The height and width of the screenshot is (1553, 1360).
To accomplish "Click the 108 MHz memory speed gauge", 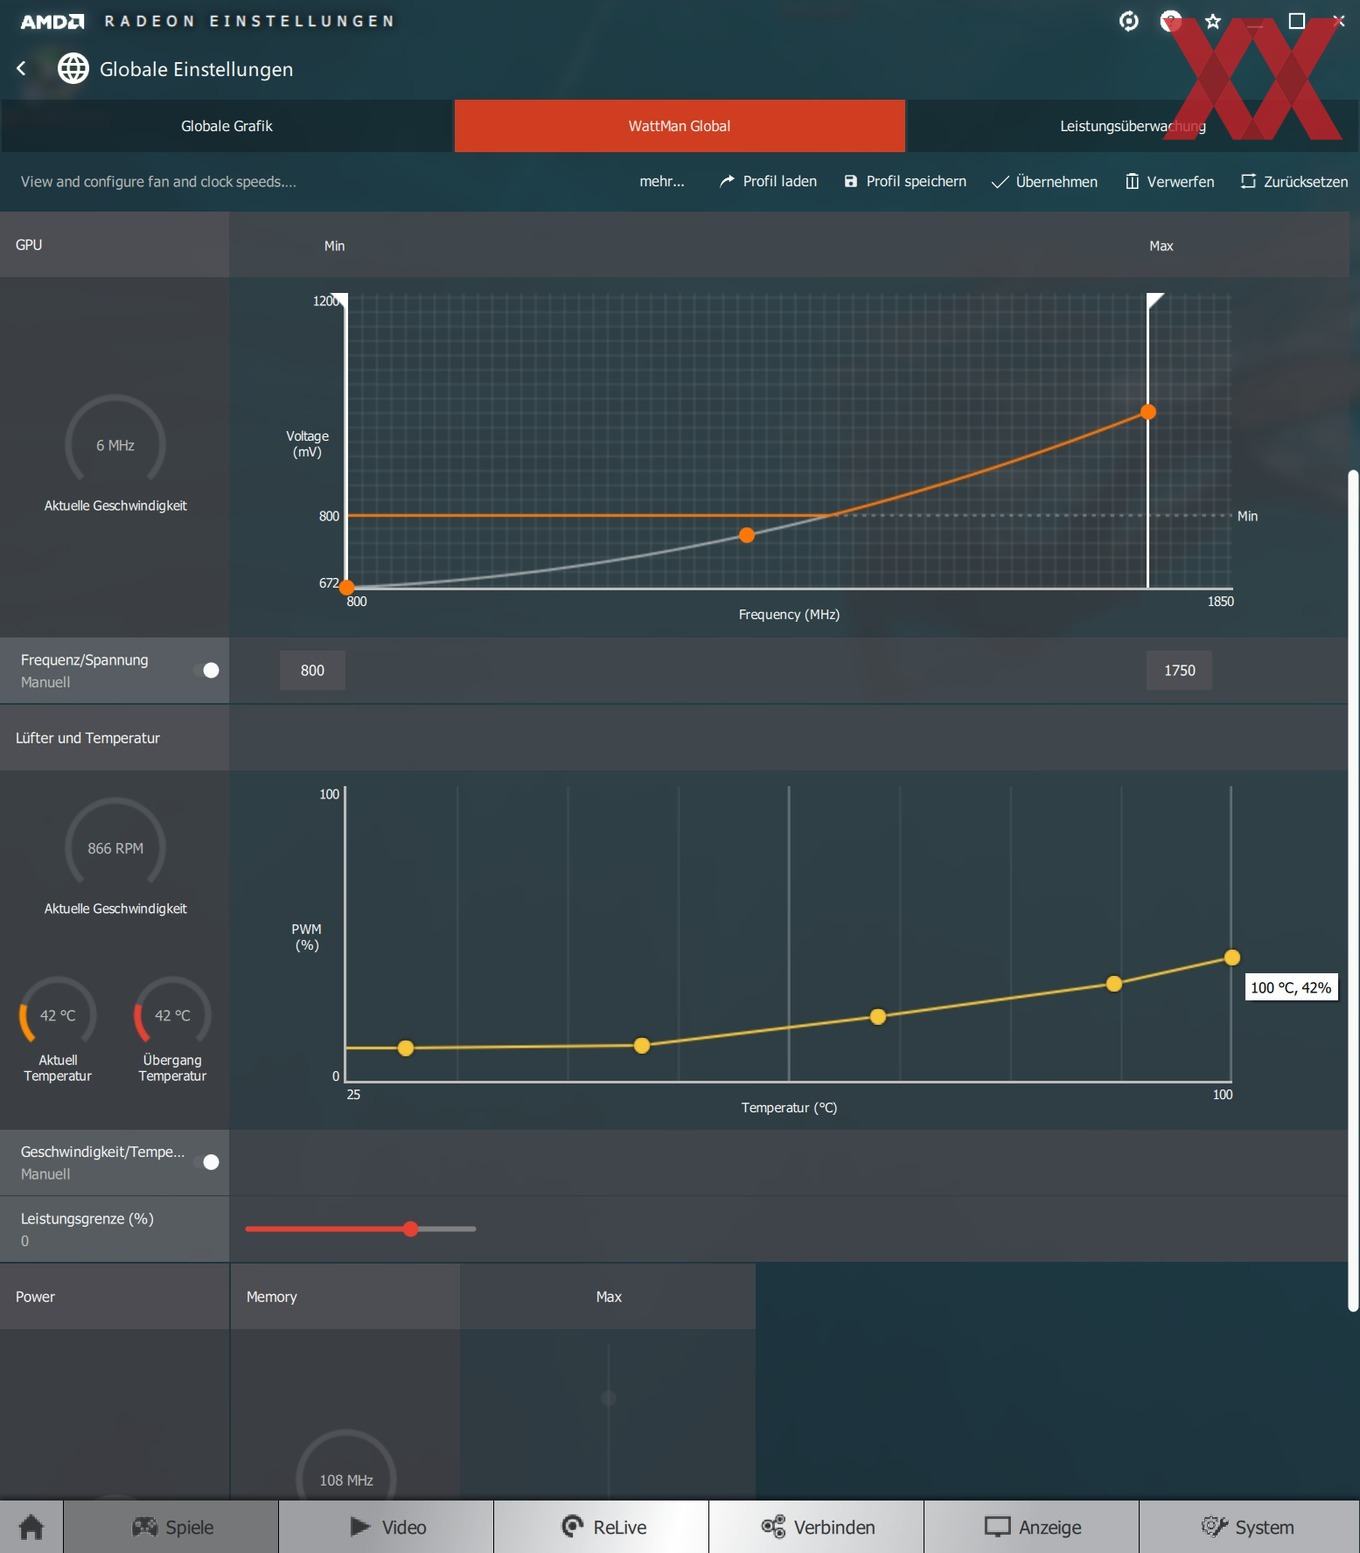I will 346,1465.
